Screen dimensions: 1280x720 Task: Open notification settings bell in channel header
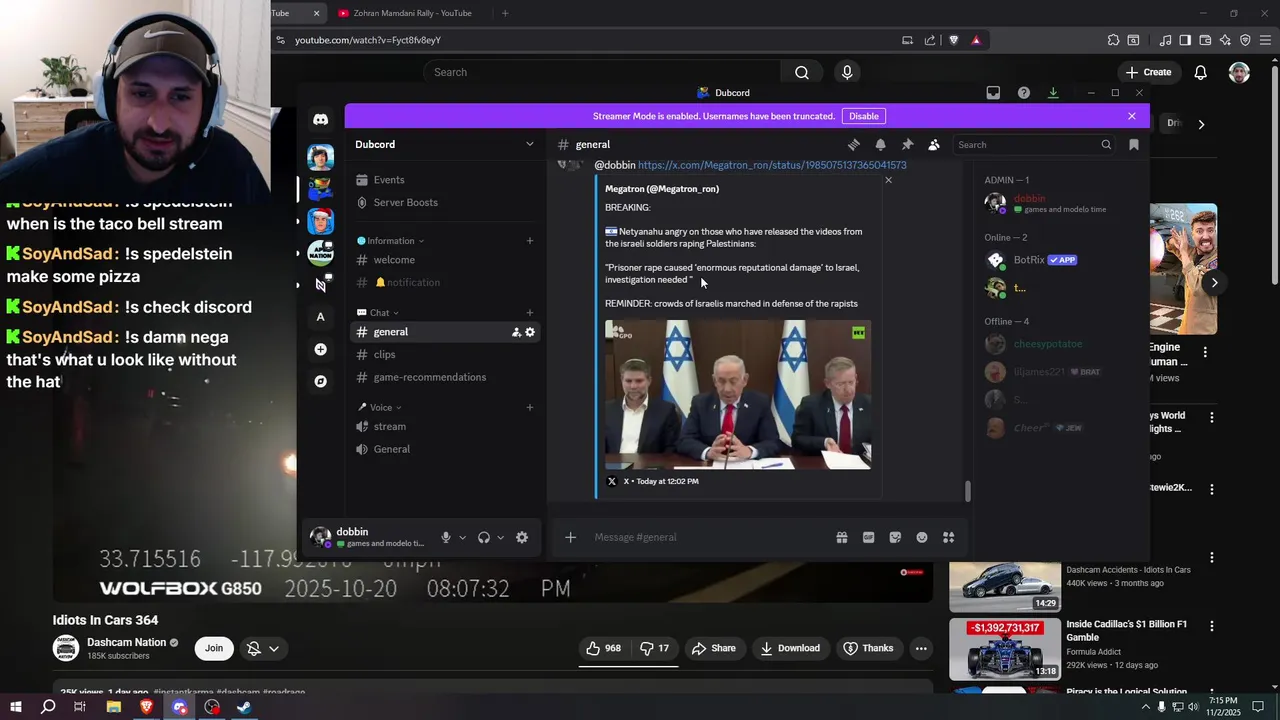(880, 145)
